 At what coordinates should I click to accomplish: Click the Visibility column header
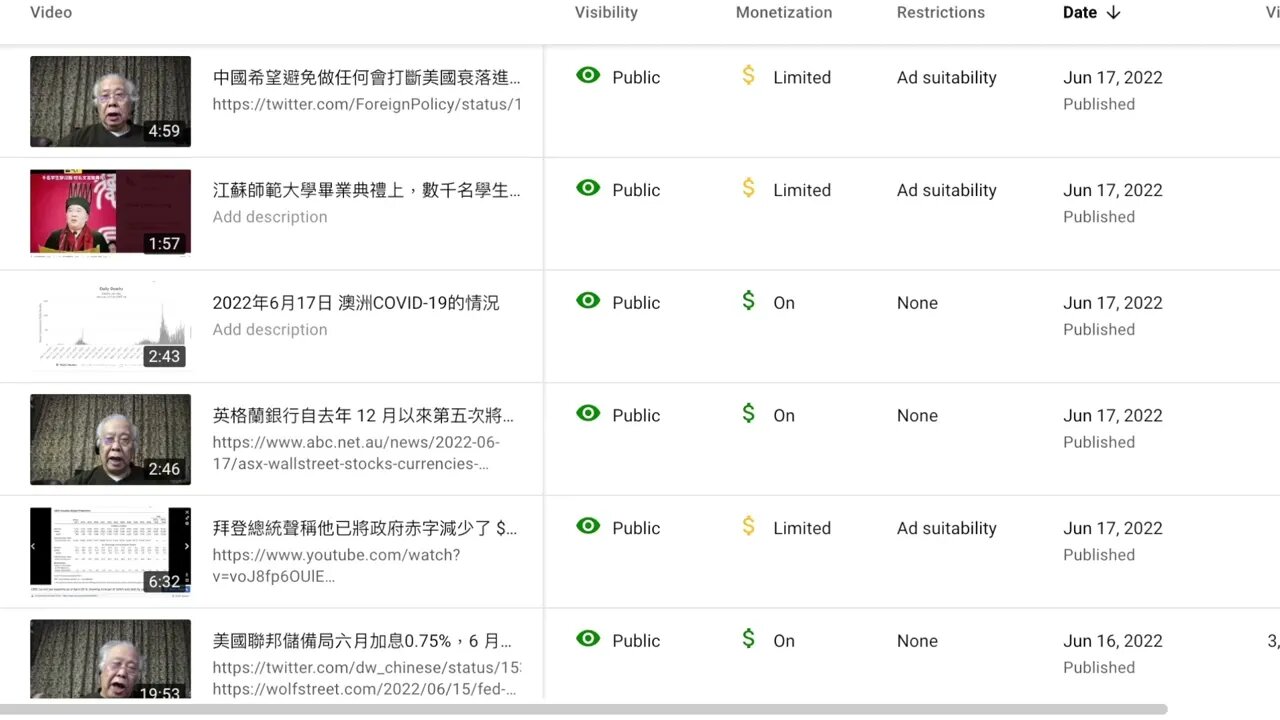(x=606, y=13)
